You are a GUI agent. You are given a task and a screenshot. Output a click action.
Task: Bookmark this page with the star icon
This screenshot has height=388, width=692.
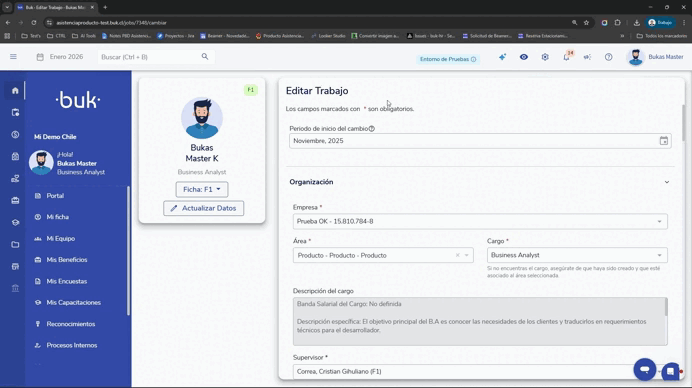[x=586, y=23]
